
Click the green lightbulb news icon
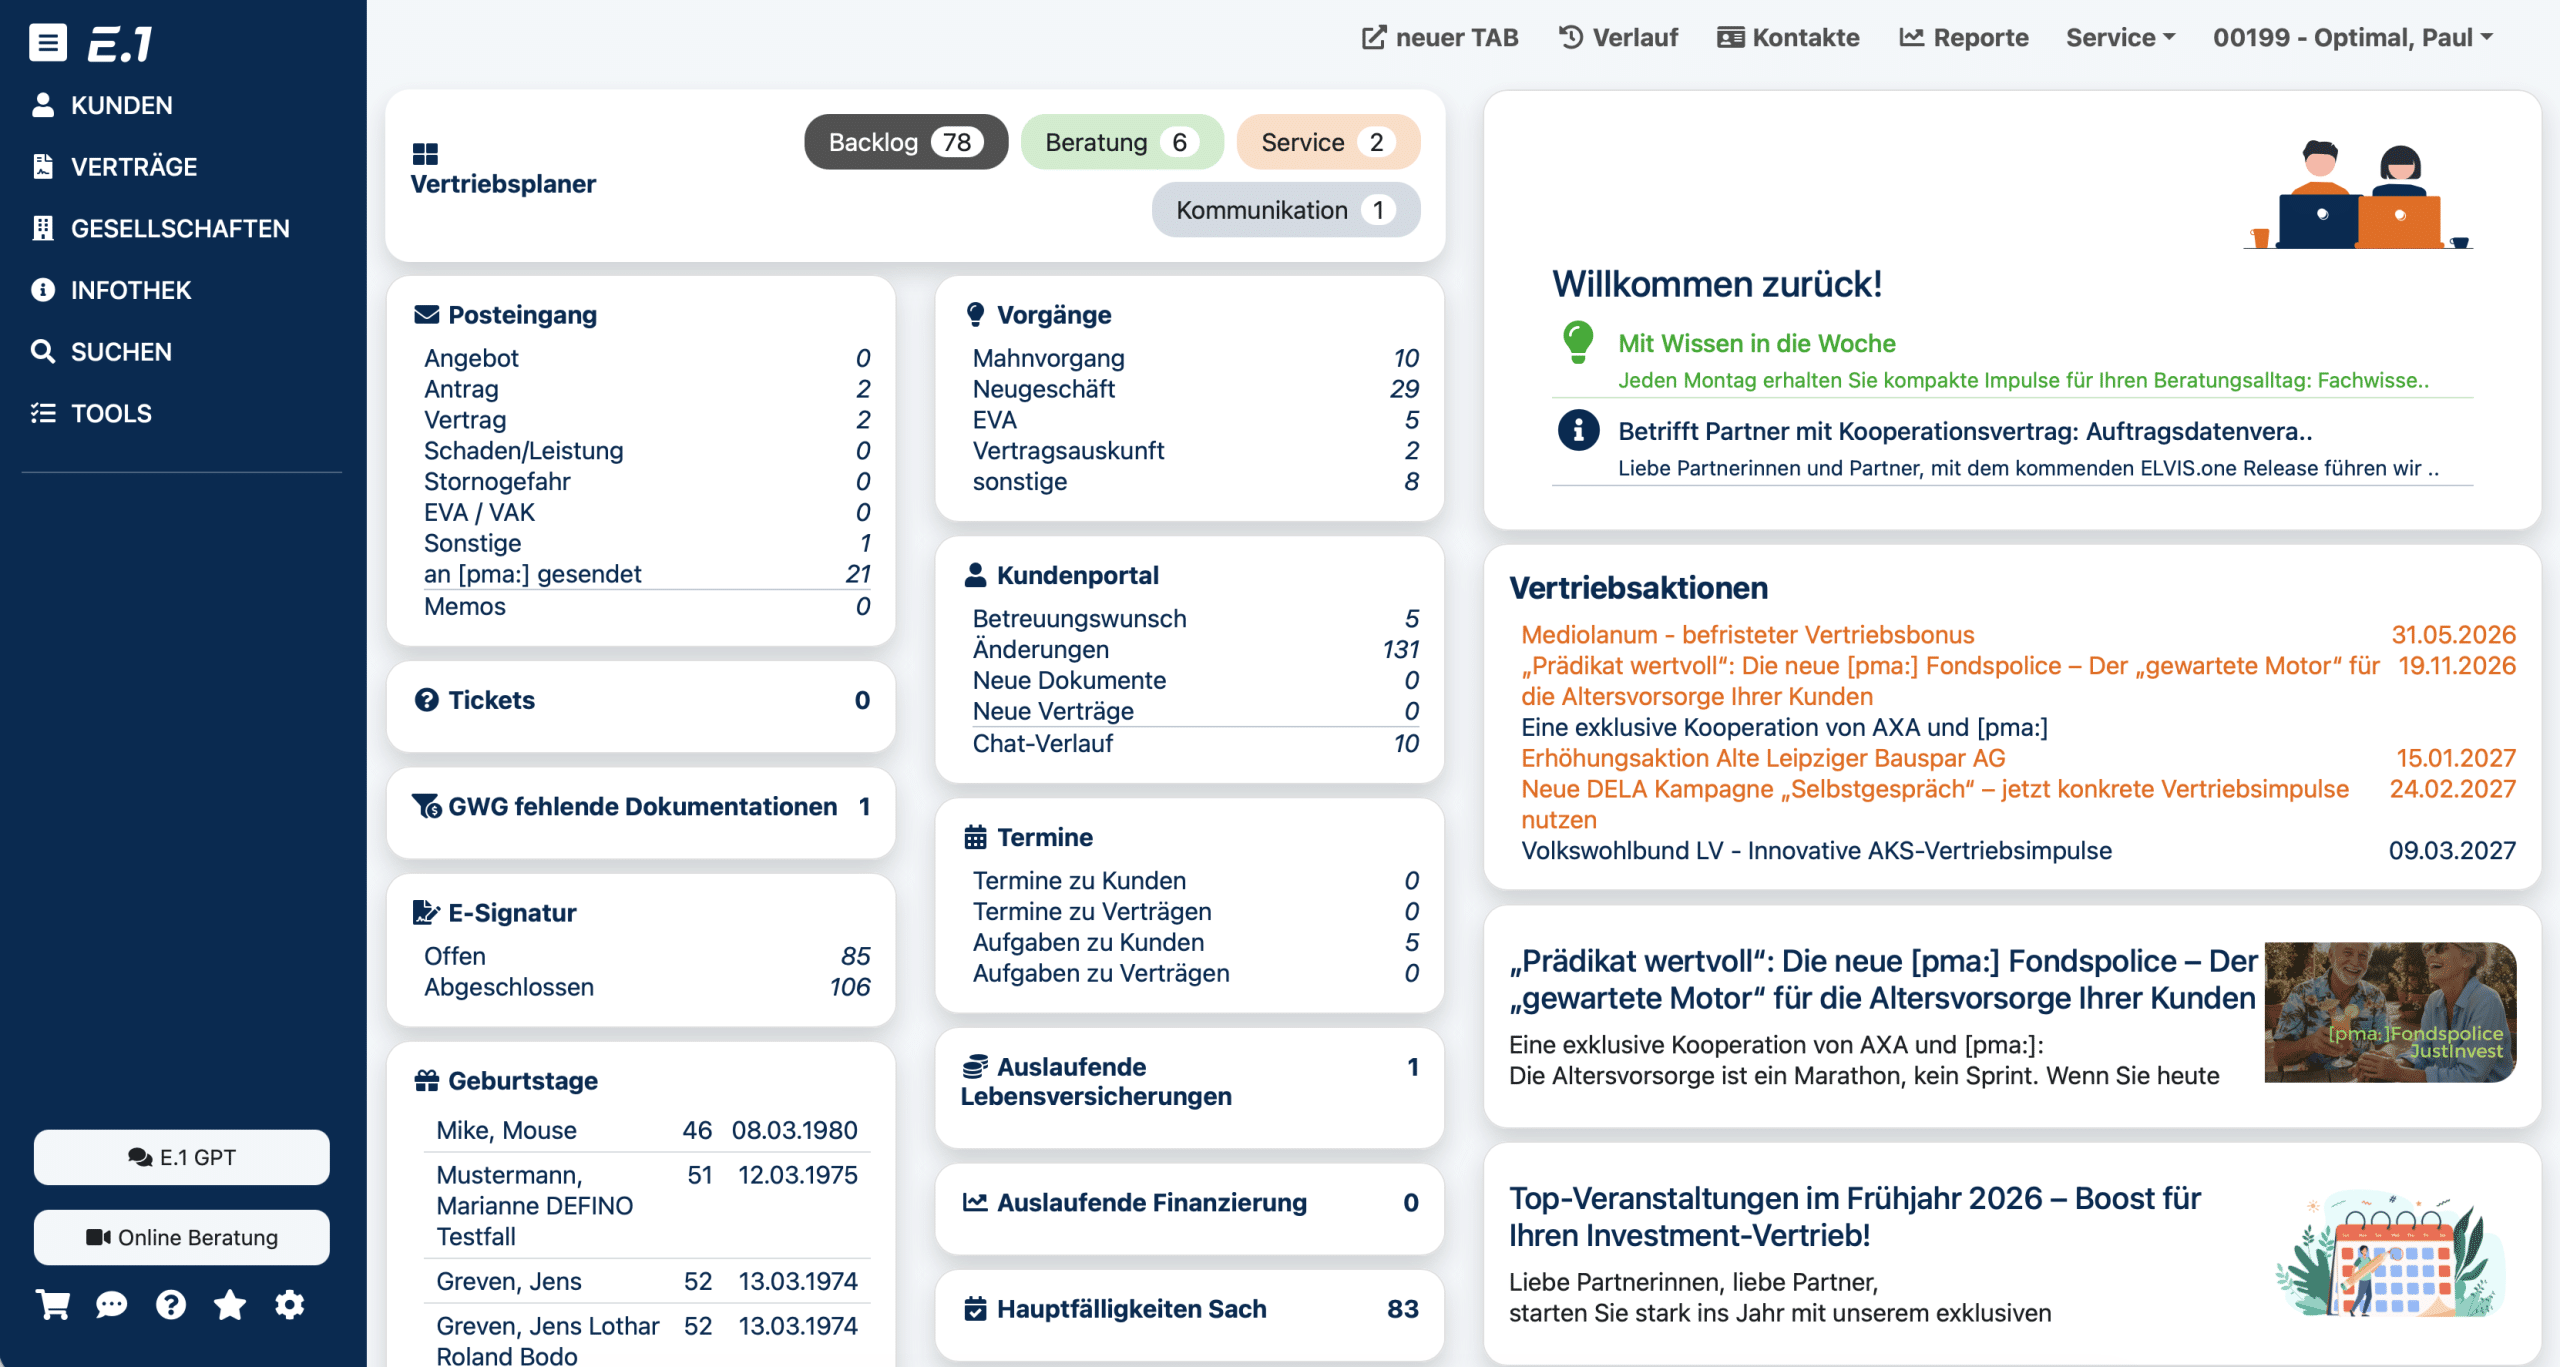click(1578, 343)
